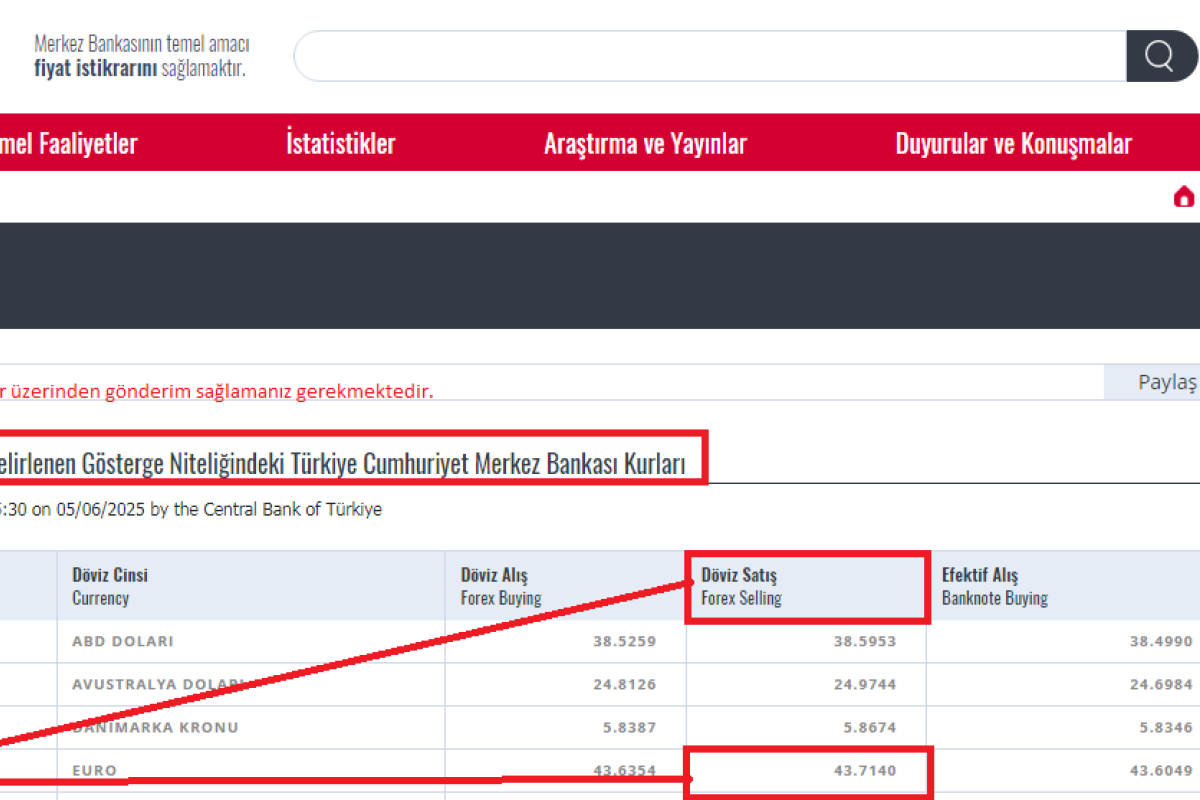Click the Euro banknote value 43.6049
The image size is (1200, 800).
tap(1160, 771)
